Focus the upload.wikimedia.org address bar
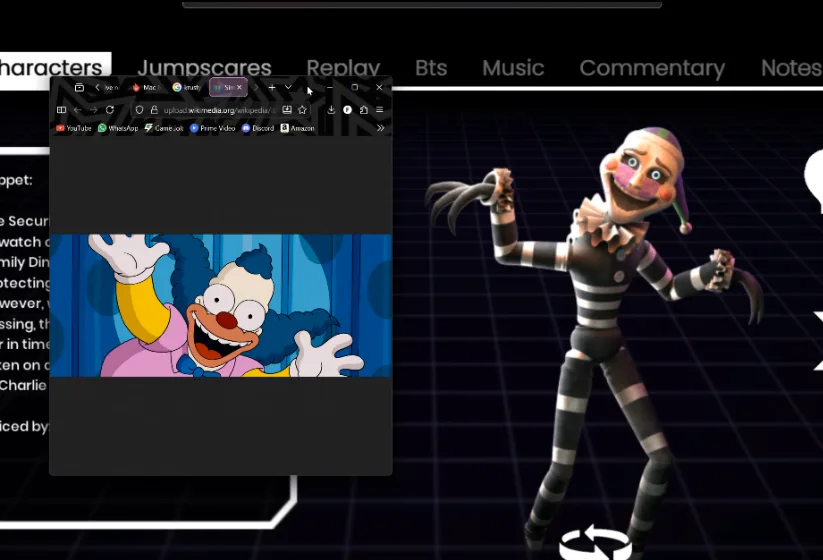Viewport: 823px width, 560px height. point(219,110)
